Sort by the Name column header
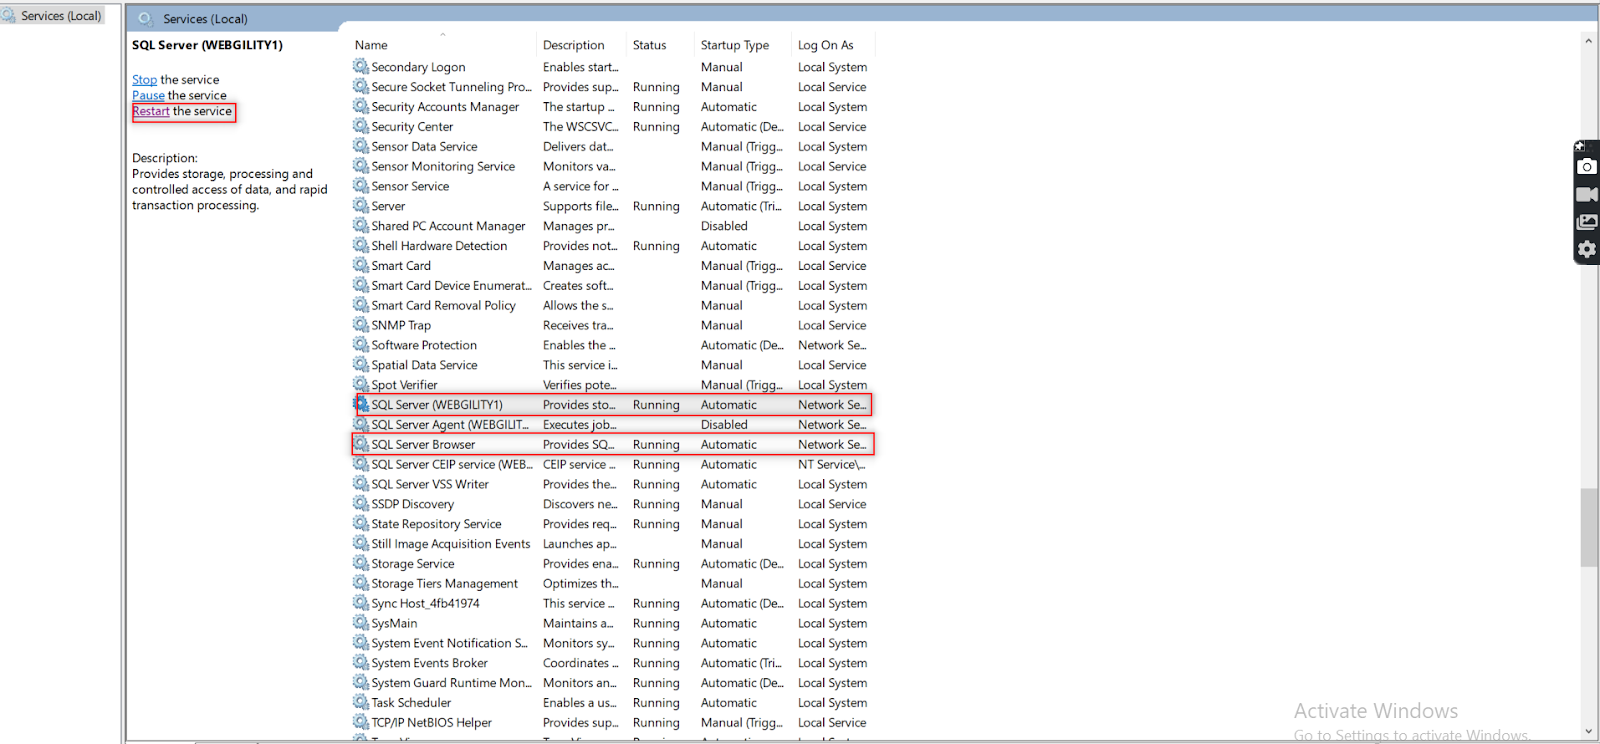 [371, 45]
